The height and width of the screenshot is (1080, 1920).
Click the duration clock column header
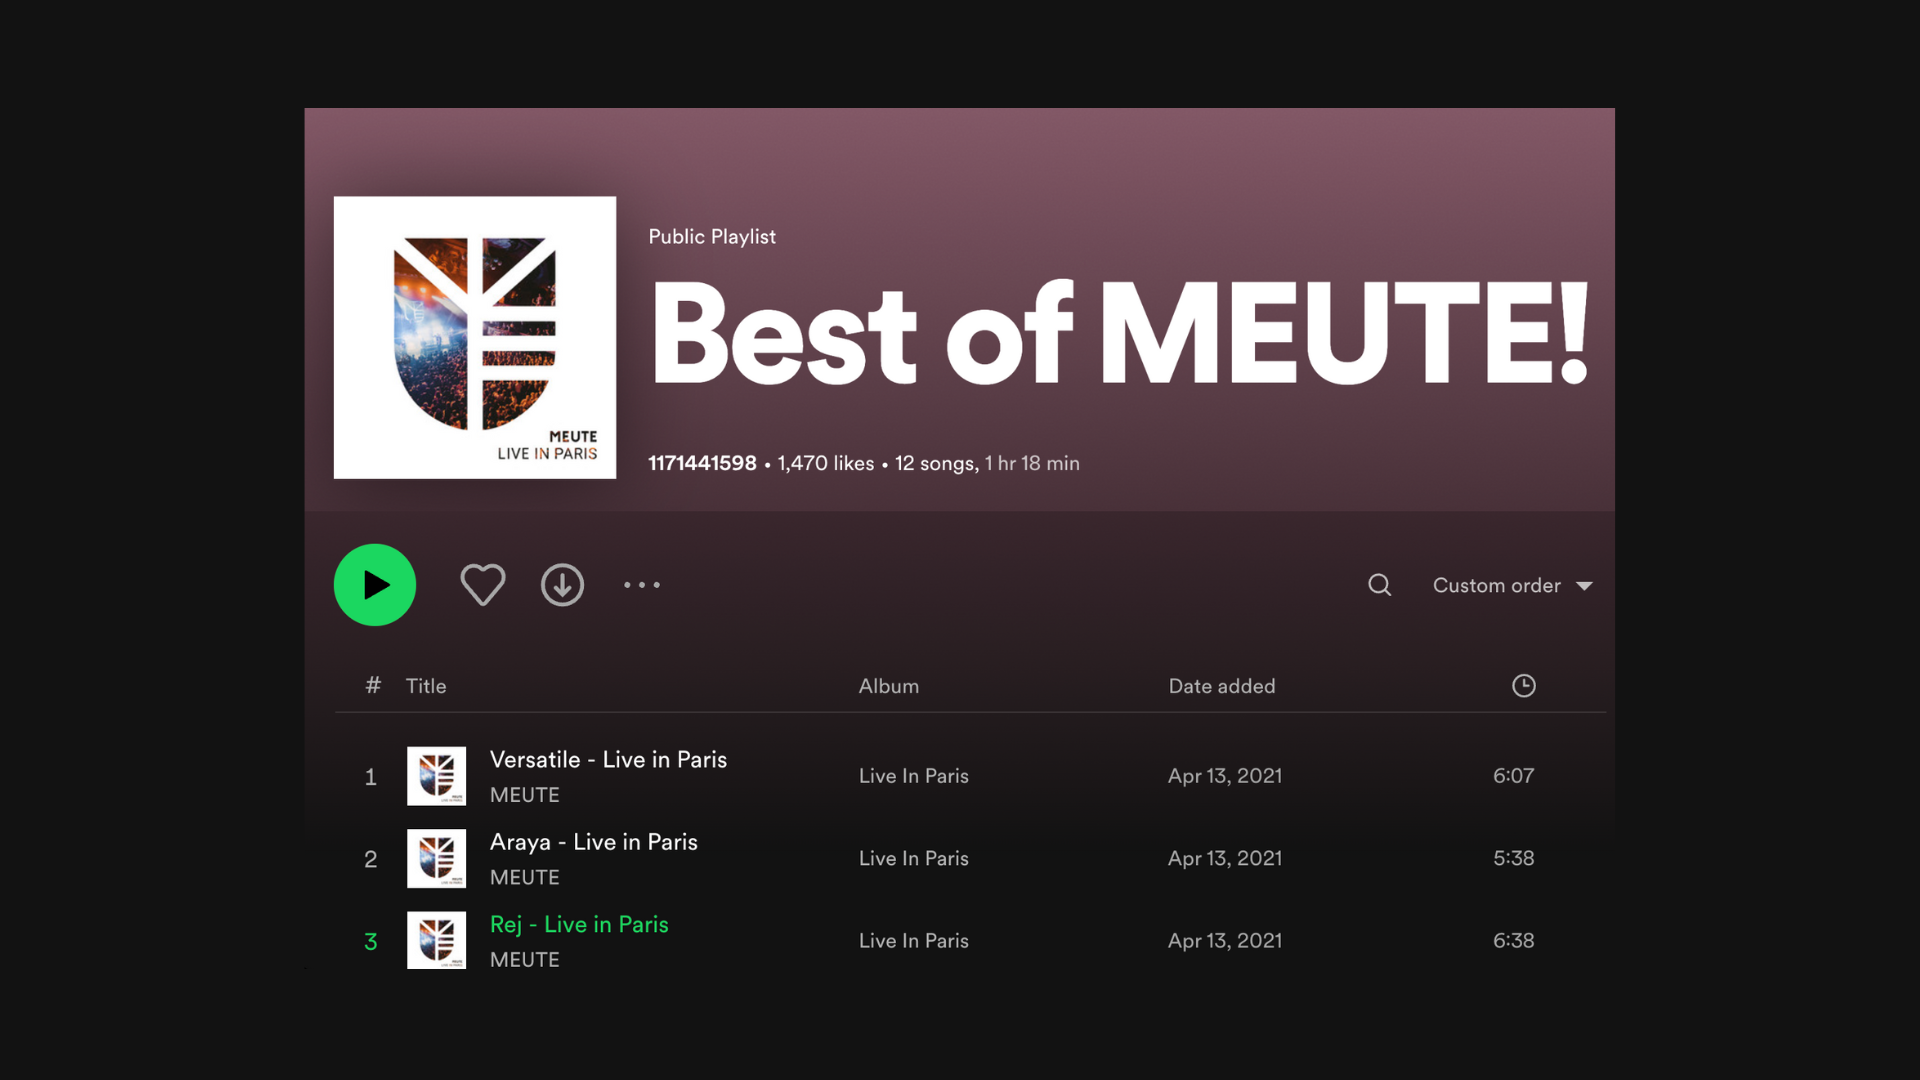[x=1523, y=685]
